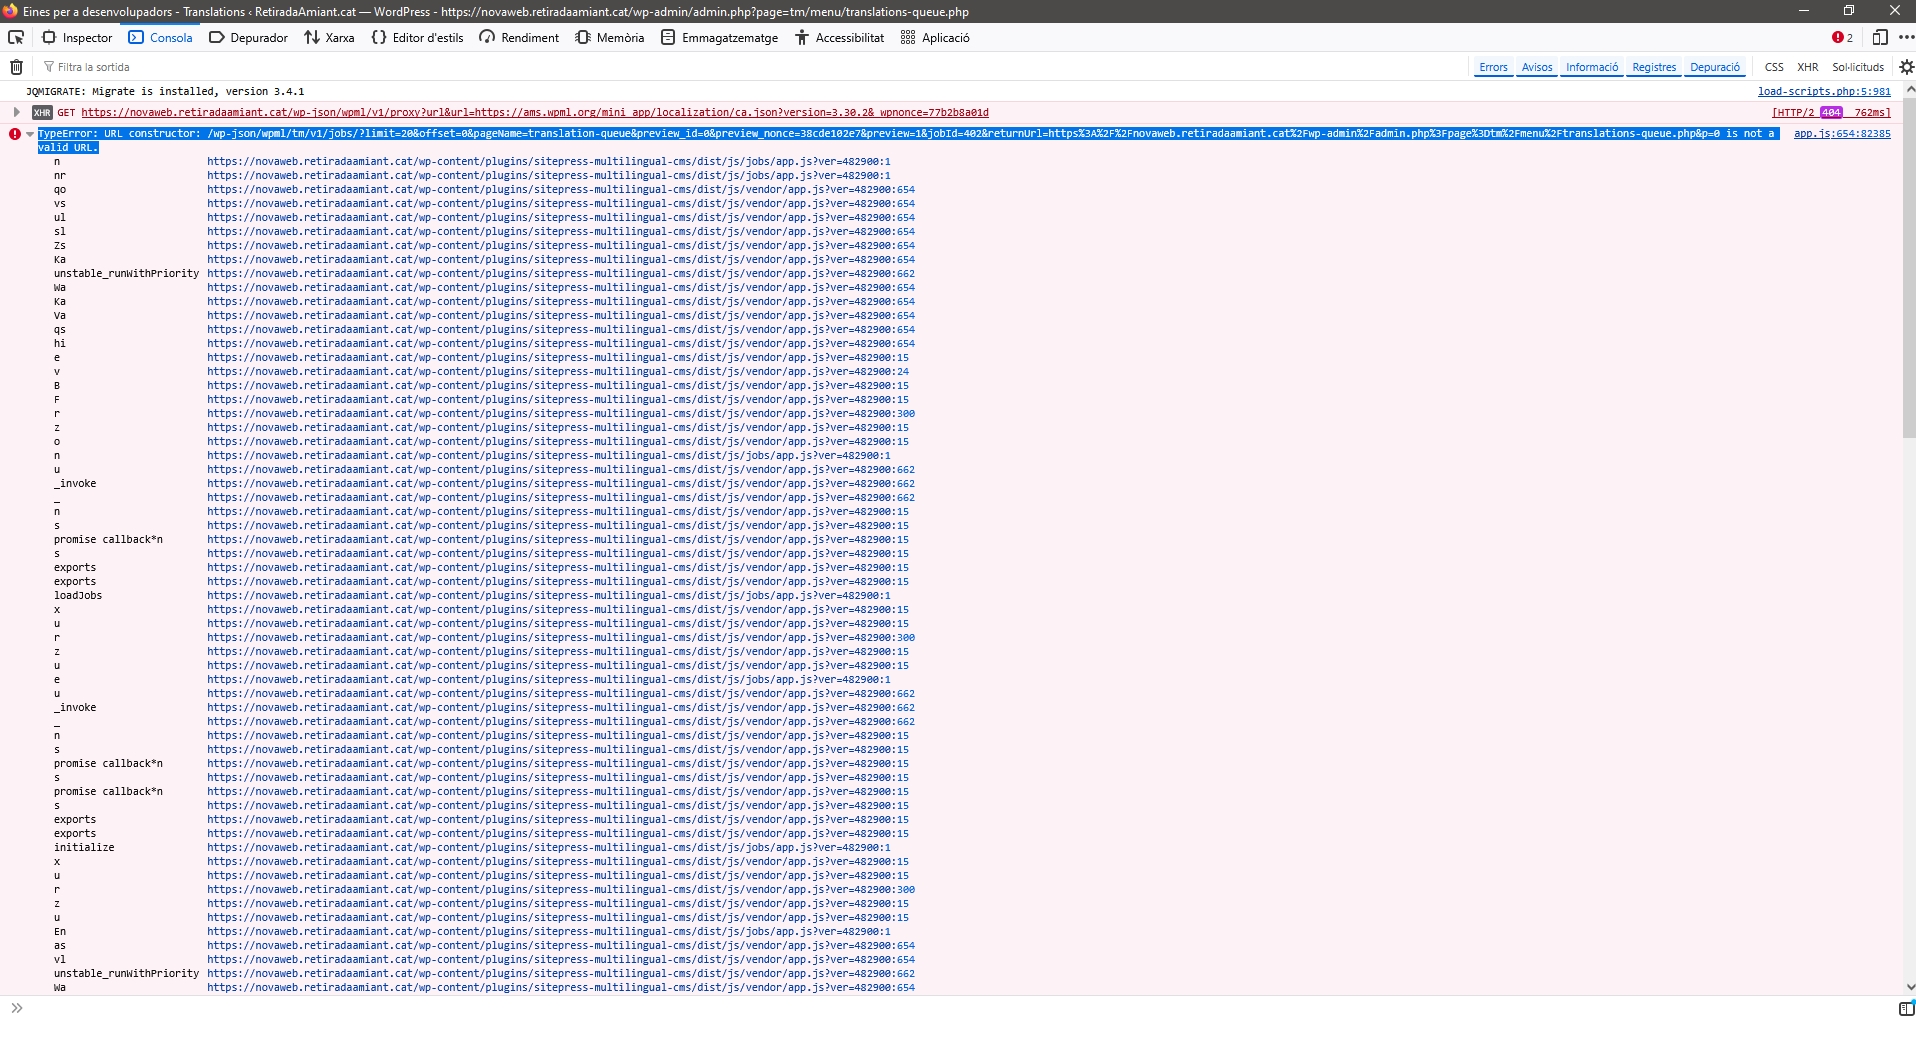Screen dimensions: 1916x1040
Task: Open the Emmagatzematge tab
Action: (719, 38)
